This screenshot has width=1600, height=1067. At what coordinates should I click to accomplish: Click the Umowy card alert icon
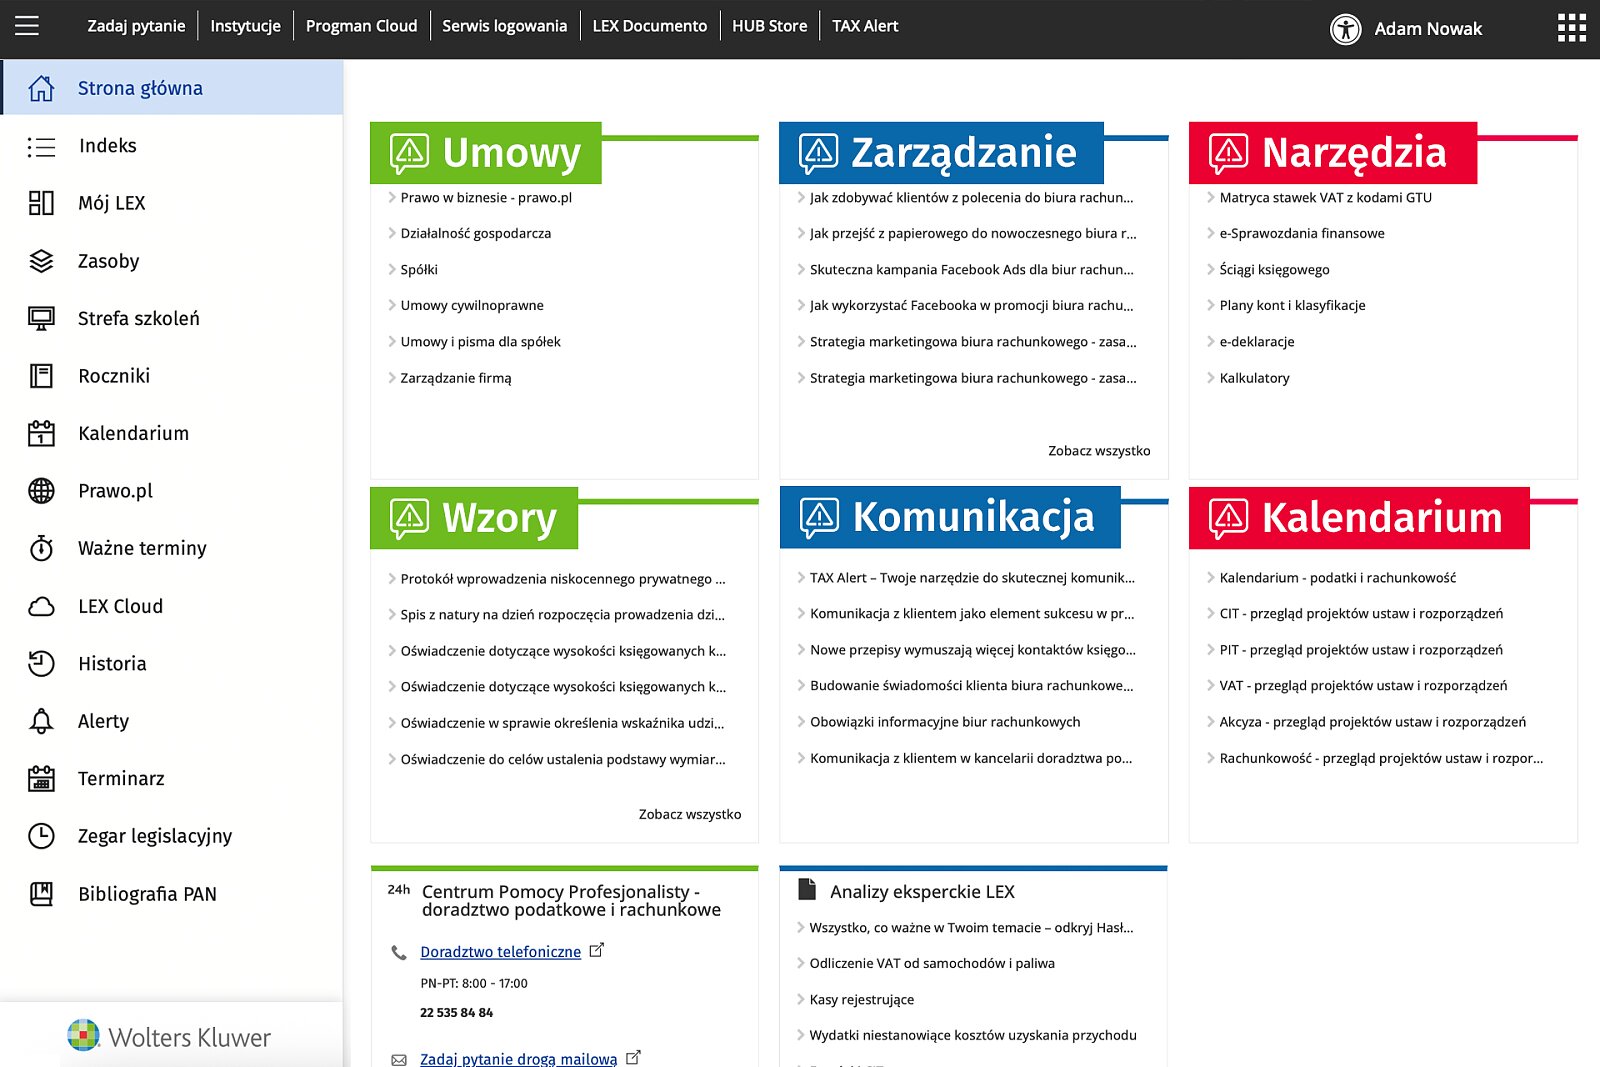409,153
